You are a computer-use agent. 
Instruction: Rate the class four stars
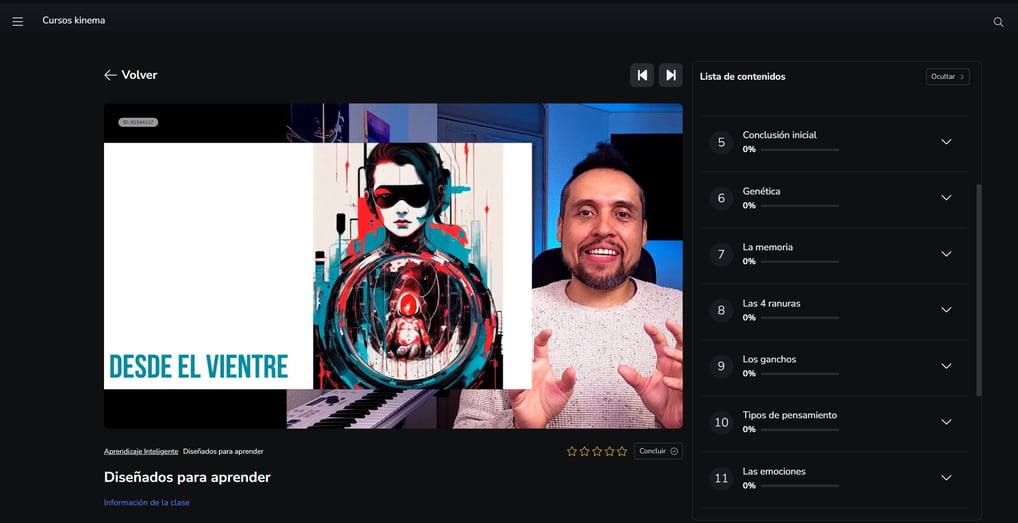pos(610,451)
